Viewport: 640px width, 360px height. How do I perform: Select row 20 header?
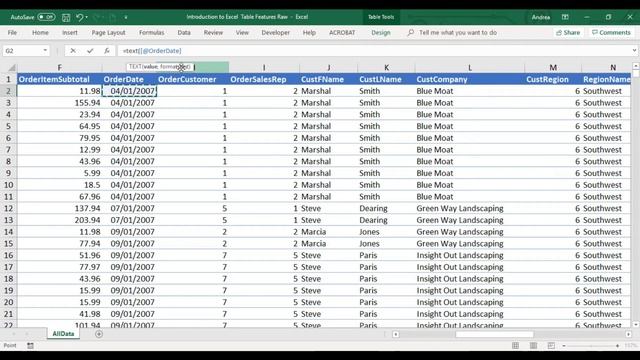pyautogui.click(x=8, y=302)
